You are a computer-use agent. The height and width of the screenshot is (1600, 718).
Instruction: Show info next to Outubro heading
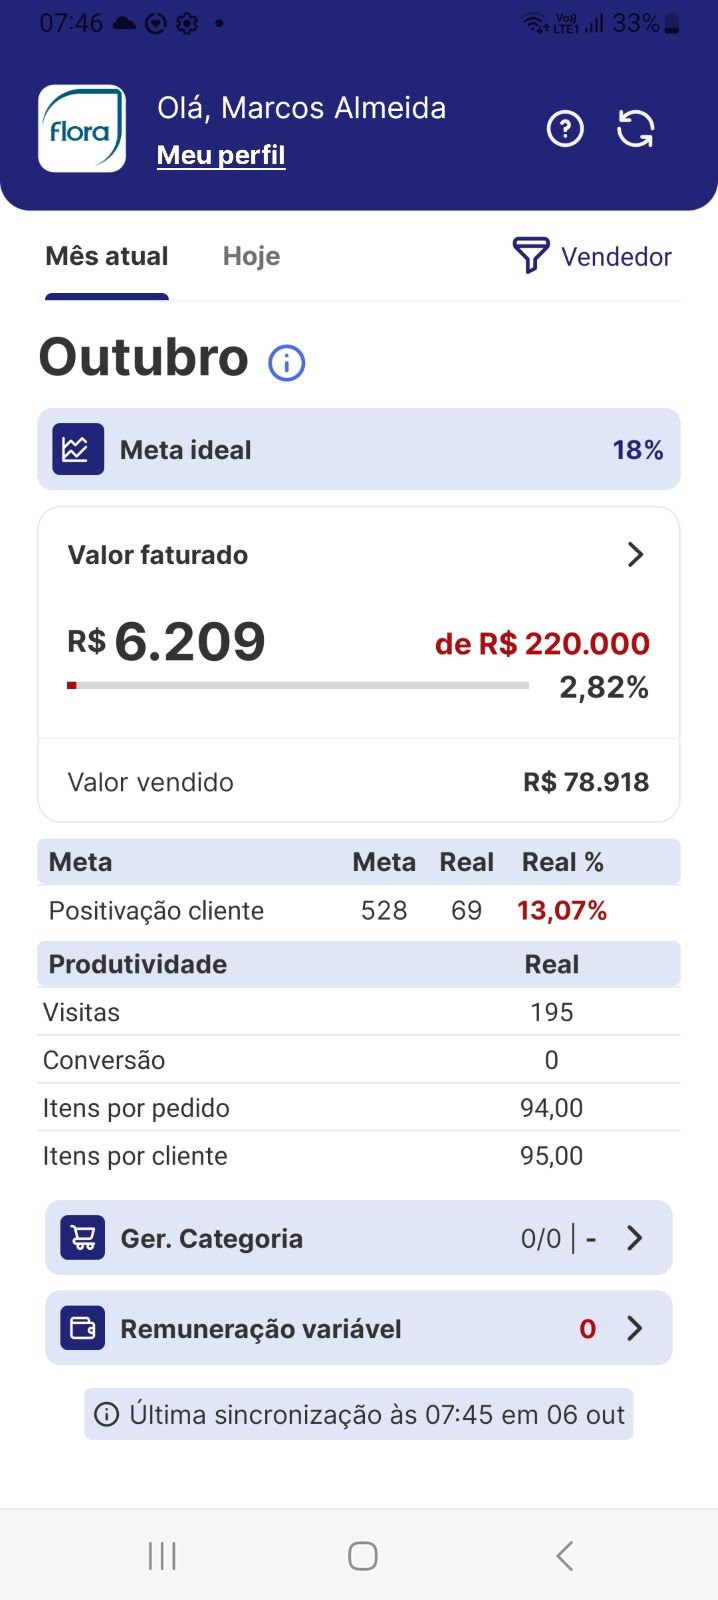pos(287,362)
